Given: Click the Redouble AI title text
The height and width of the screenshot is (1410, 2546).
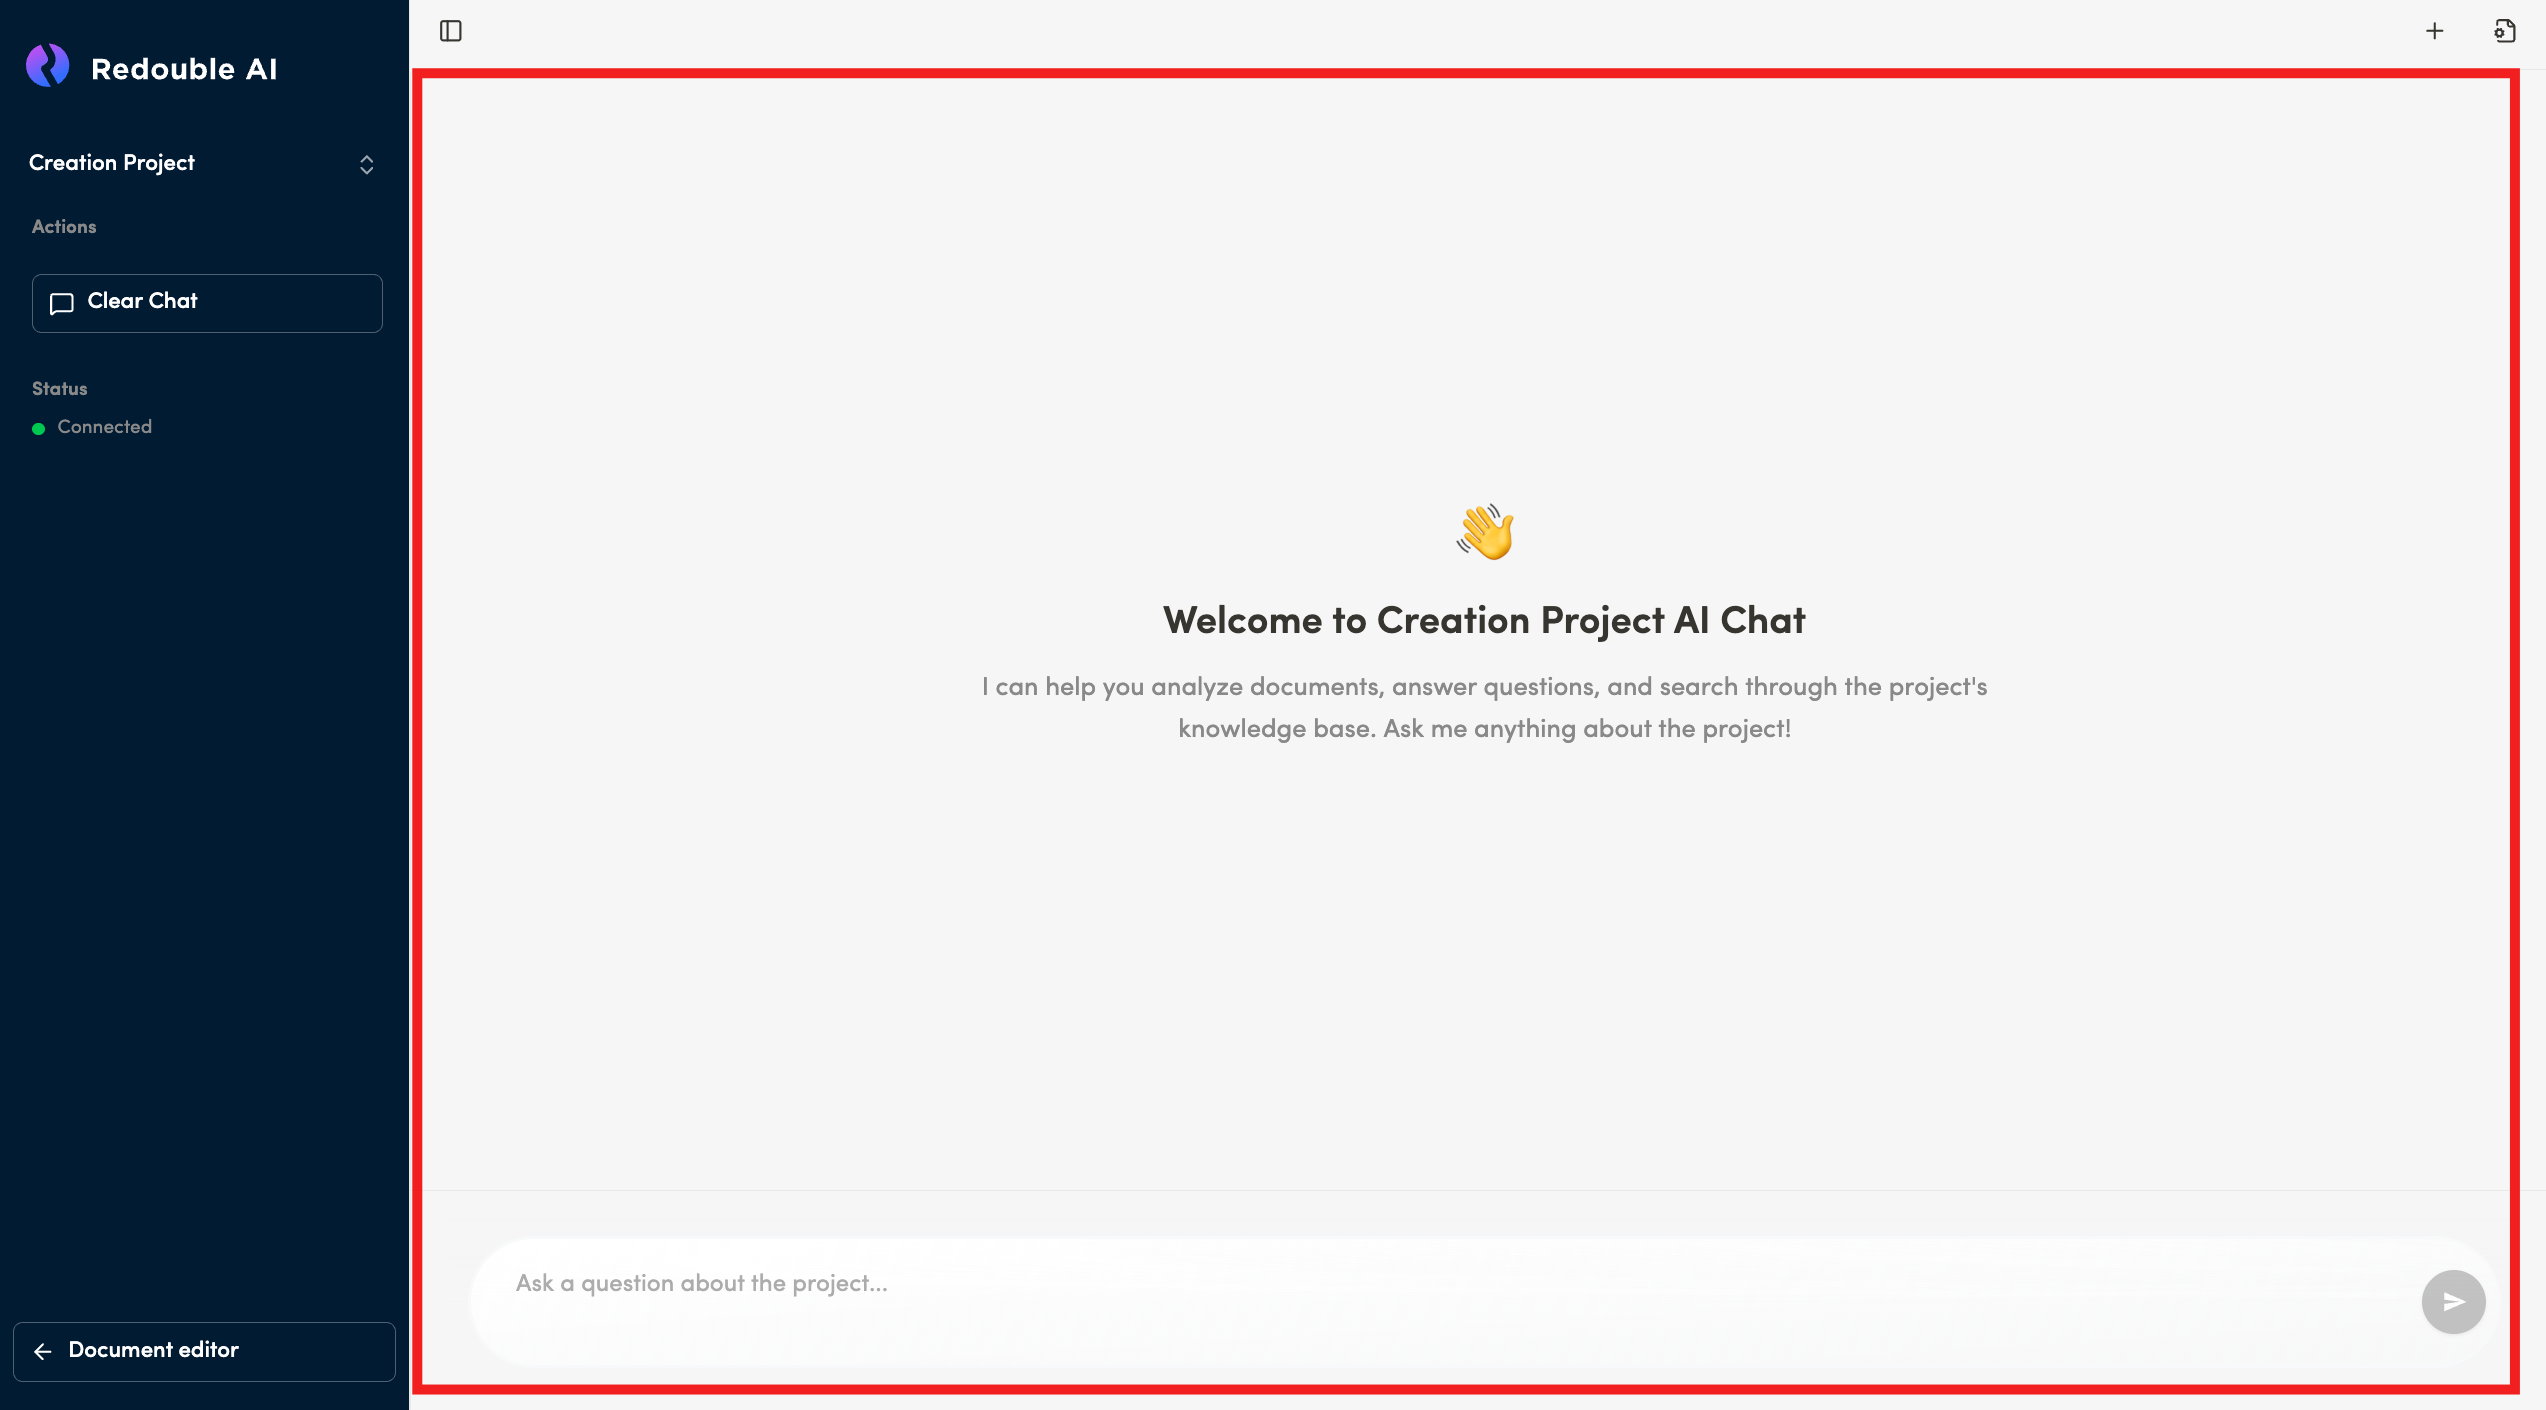Looking at the screenshot, I should (x=184, y=69).
